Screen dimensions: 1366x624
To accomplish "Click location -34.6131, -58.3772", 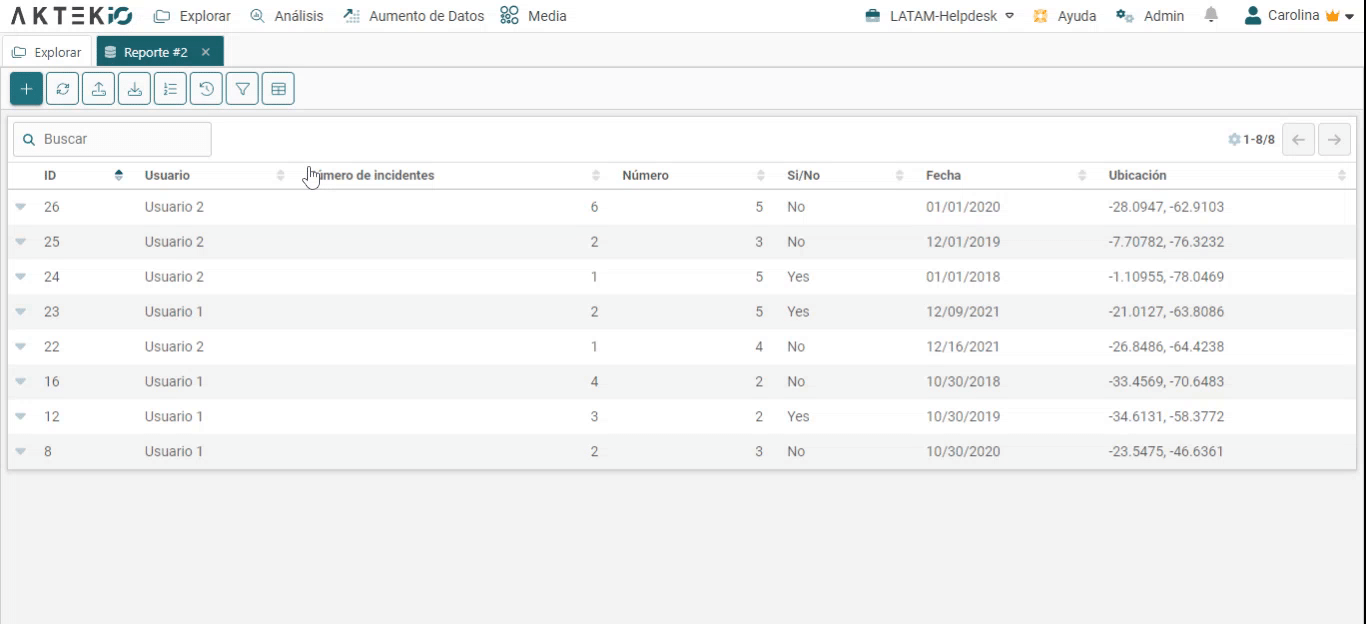I will click(1166, 417).
